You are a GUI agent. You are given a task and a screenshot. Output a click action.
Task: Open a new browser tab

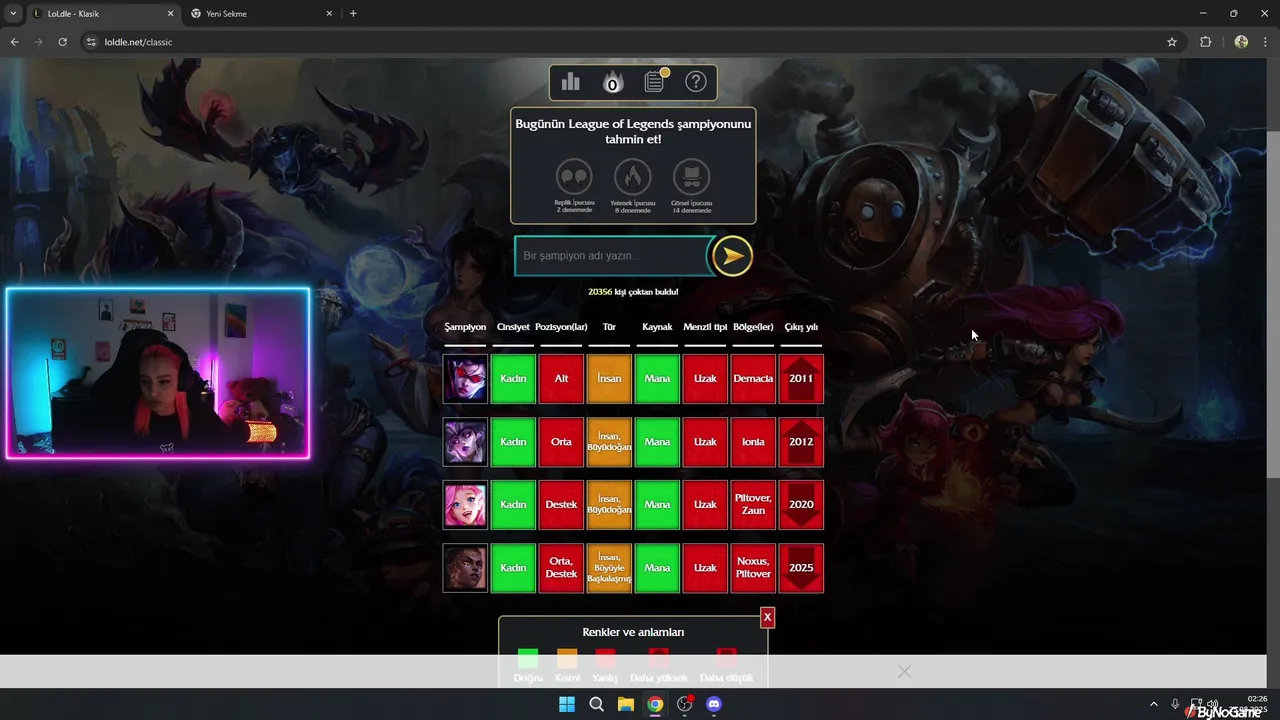coord(353,14)
